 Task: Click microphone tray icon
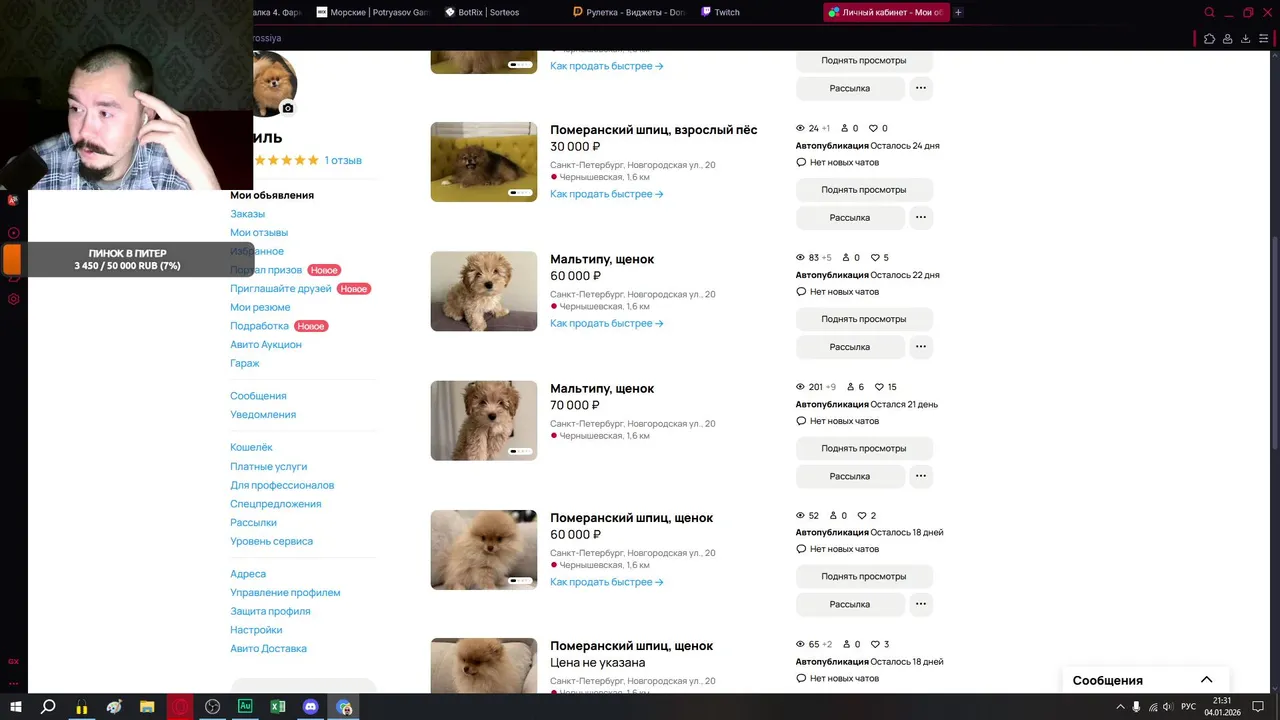[x=1136, y=707]
